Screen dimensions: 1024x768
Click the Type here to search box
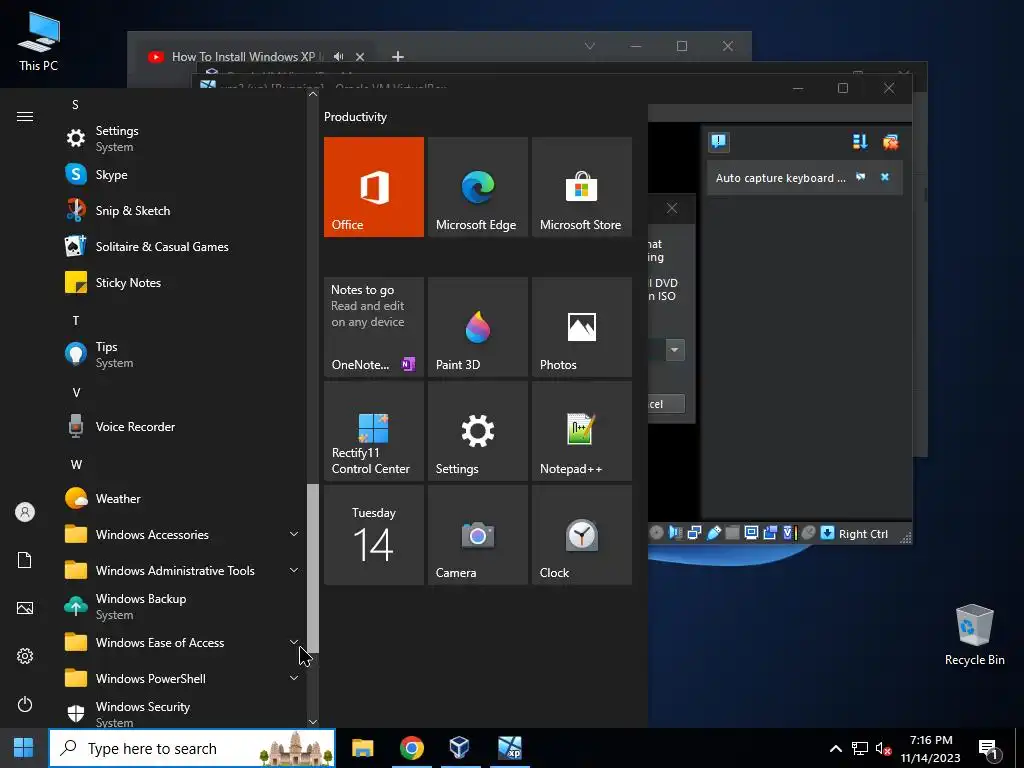point(192,748)
